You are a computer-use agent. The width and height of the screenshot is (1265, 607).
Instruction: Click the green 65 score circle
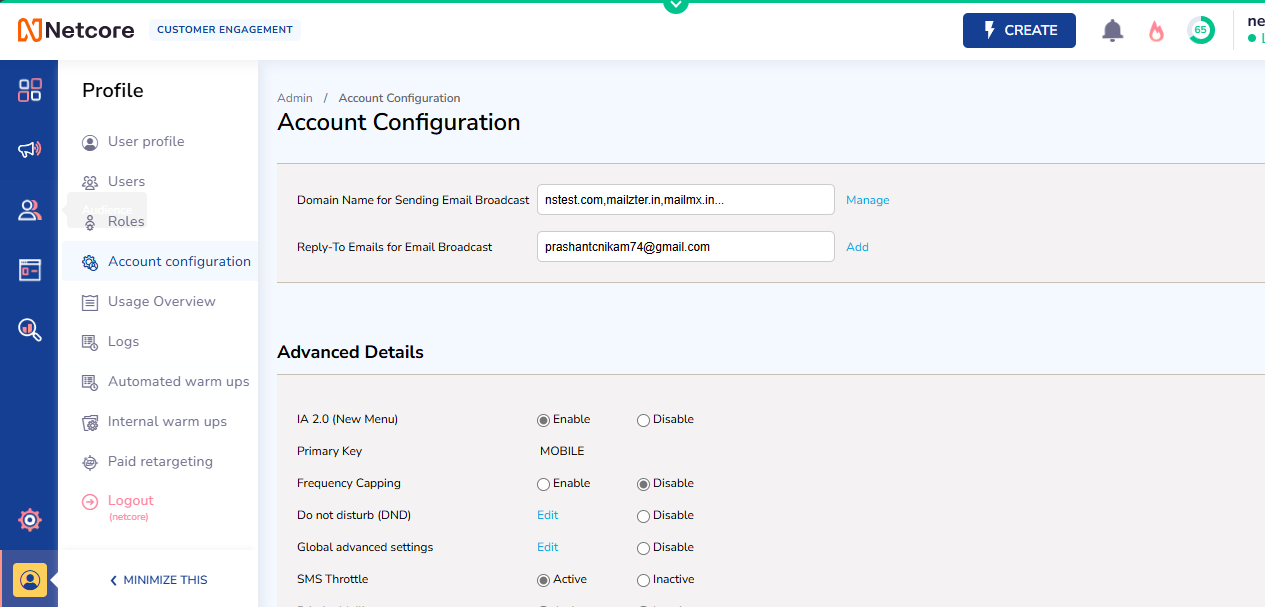tap(1201, 30)
